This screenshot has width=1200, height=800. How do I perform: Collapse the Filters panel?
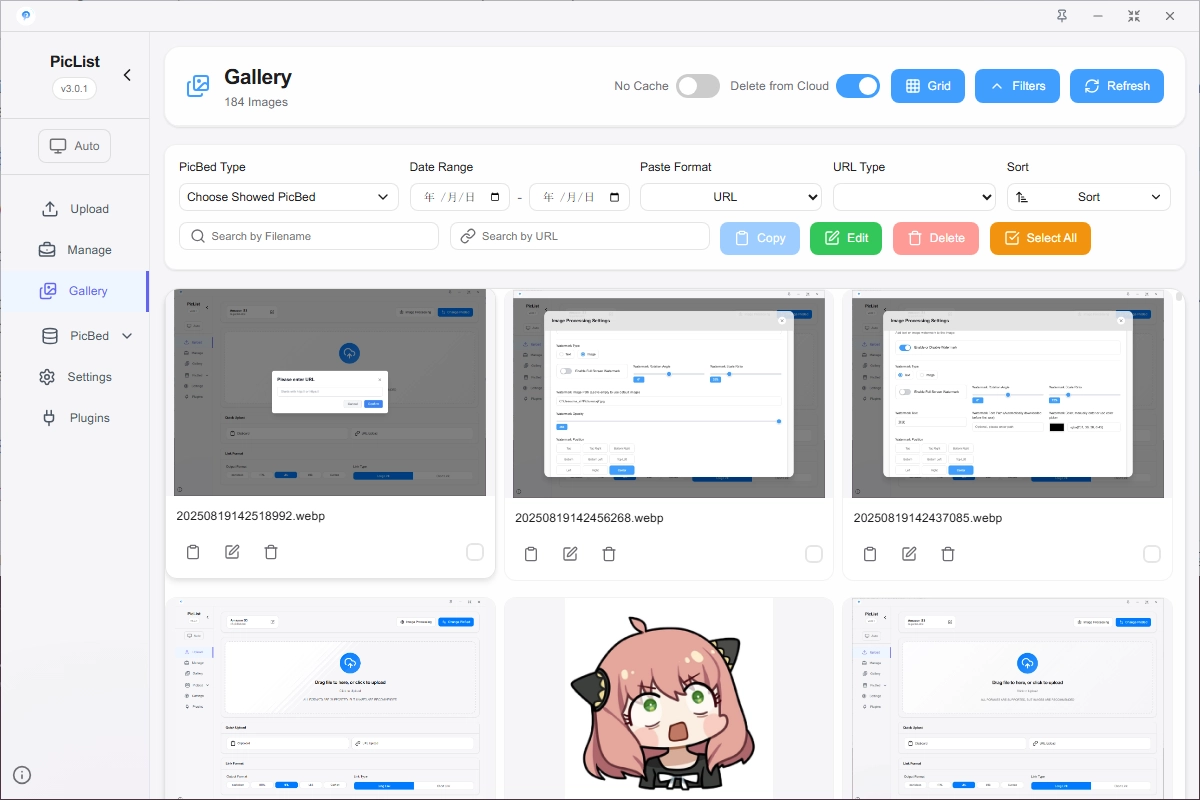tap(1018, 86)
